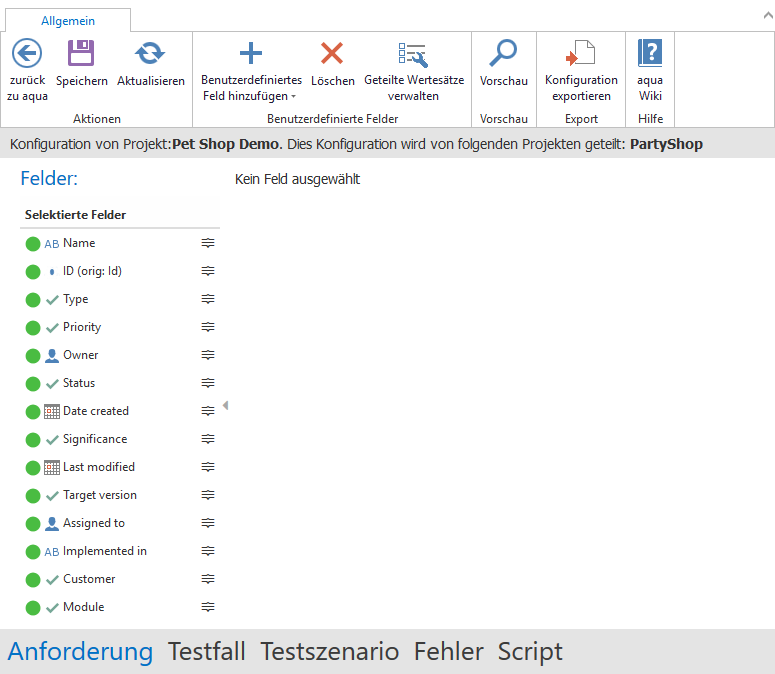Refresh using the Aktualisieren icon
This screenshot has width=775, height=674.
click(150, 53)
